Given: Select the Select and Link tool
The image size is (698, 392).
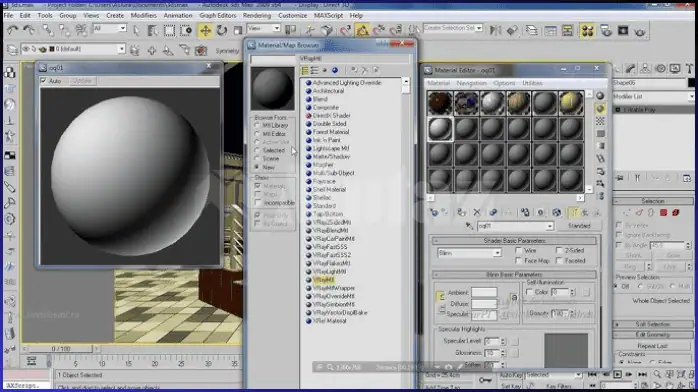Looking at the screenshot, I should (x=48, y=30).
